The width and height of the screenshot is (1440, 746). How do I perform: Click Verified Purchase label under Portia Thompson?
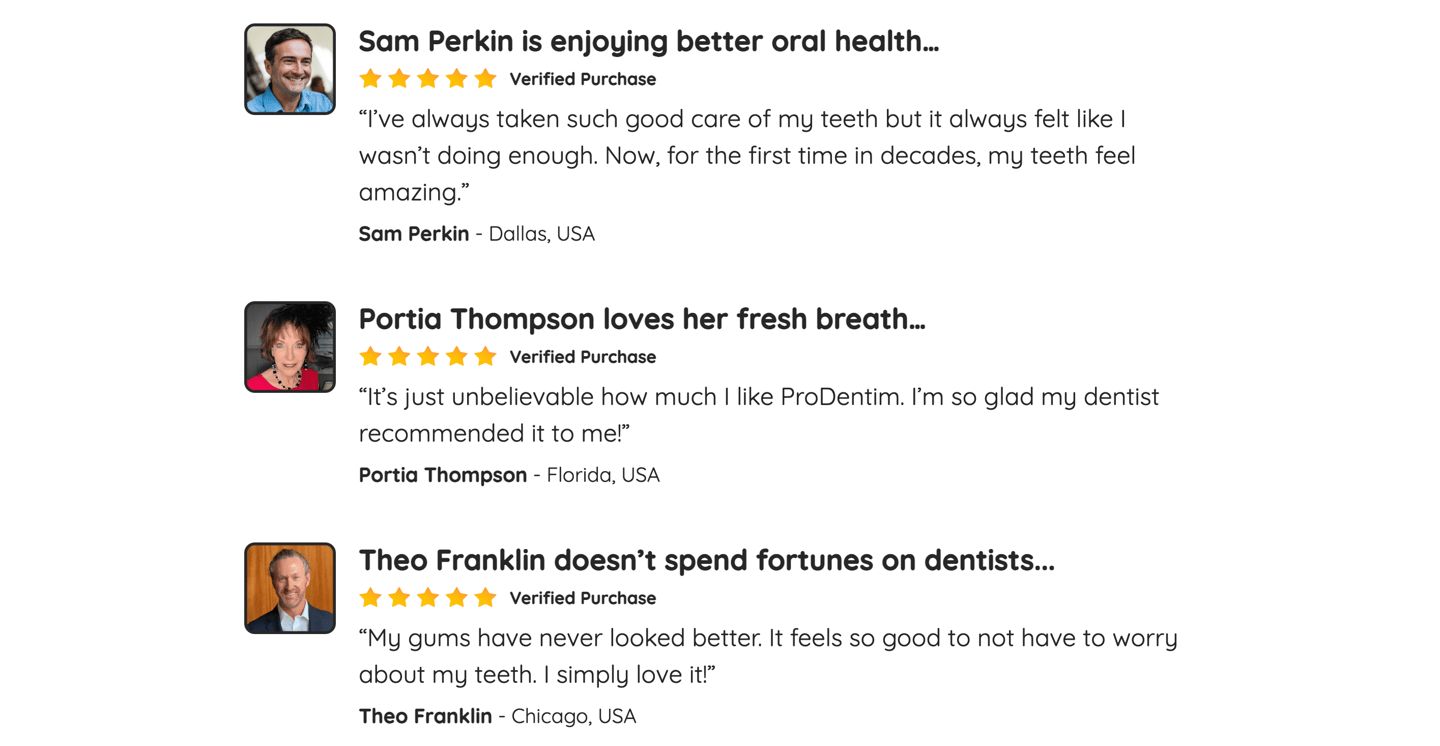tap(583, 357)
